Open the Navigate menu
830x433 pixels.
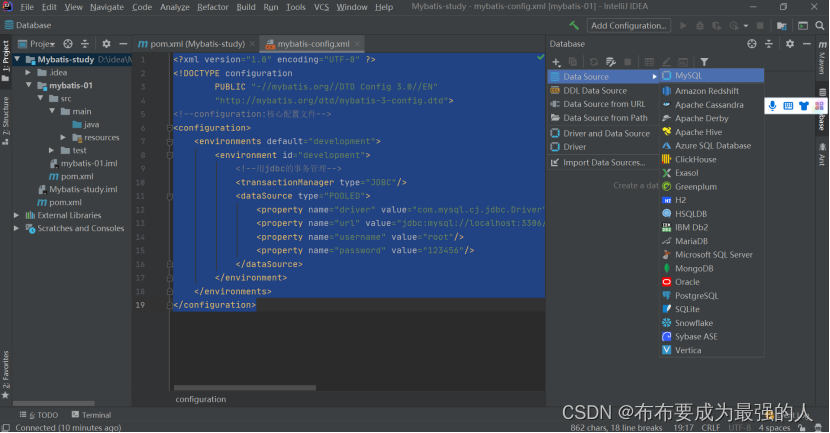107,7
